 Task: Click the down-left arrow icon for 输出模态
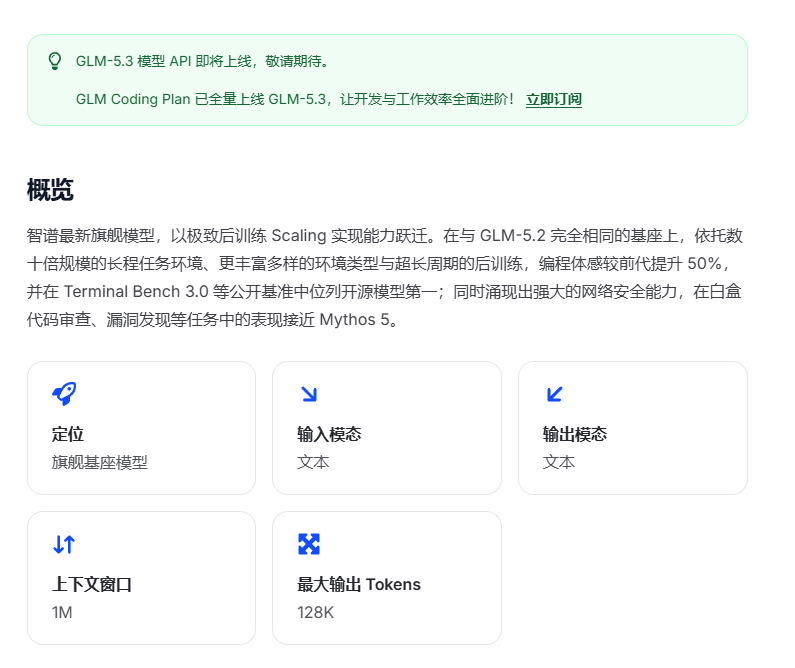pos(555,394)
